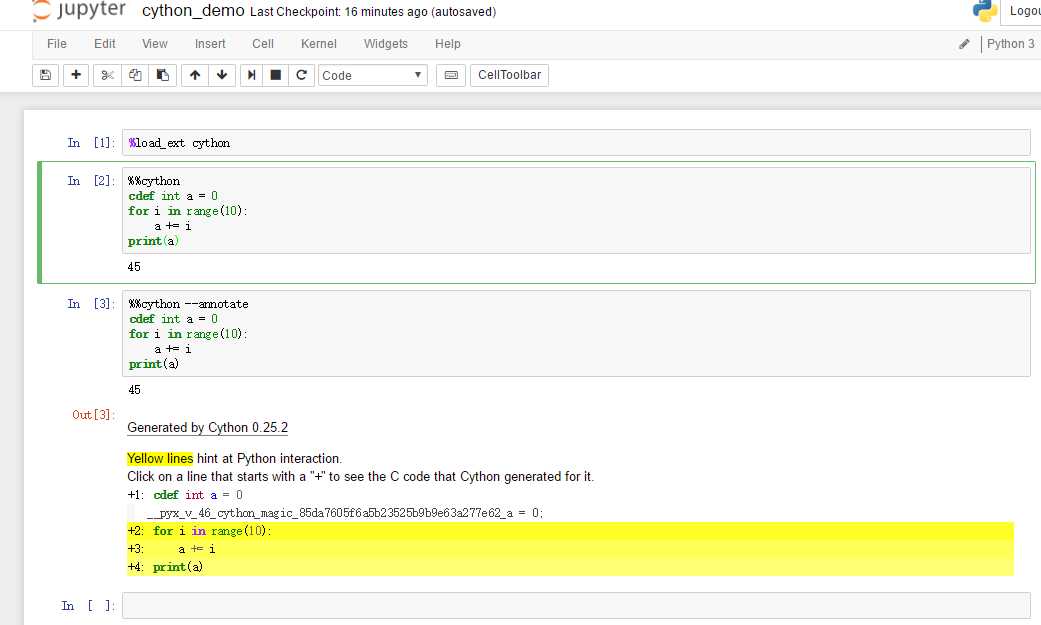Click the pencil edit-mode indicator
The image size is (1041, 625).
click(964, 44)
